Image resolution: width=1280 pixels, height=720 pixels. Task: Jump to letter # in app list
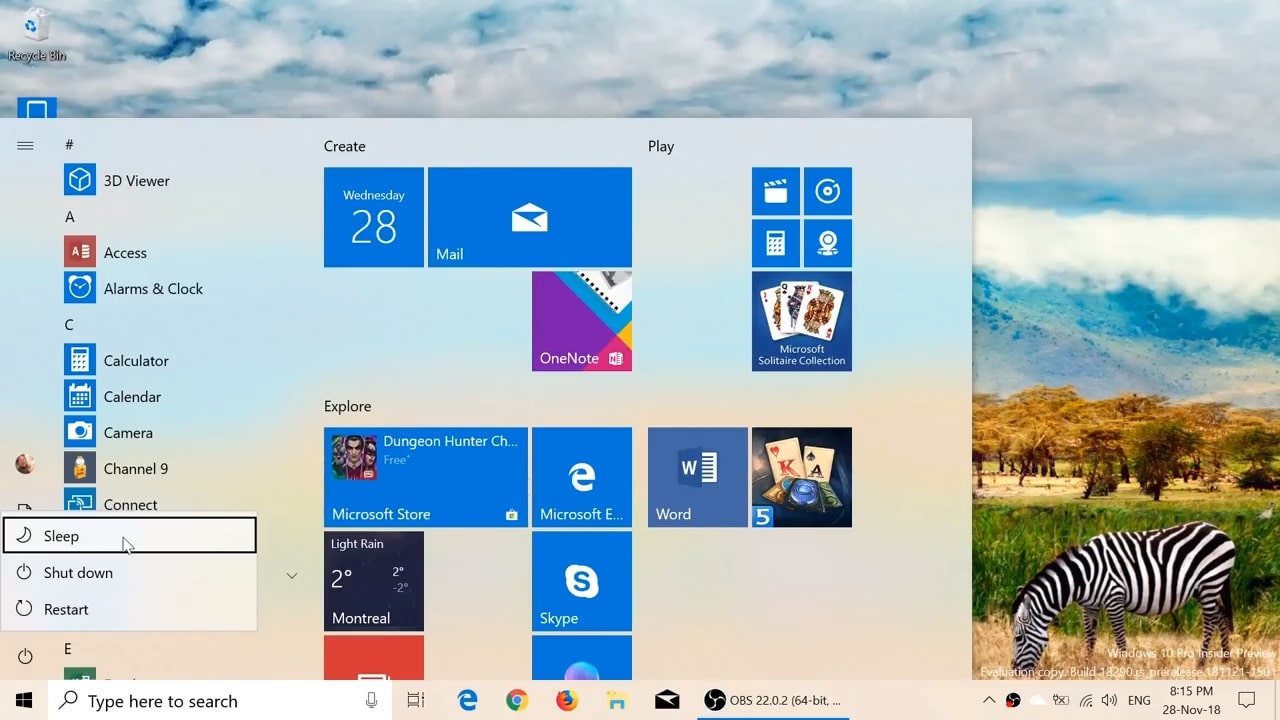pyautogui.click(x=69, y=145)
